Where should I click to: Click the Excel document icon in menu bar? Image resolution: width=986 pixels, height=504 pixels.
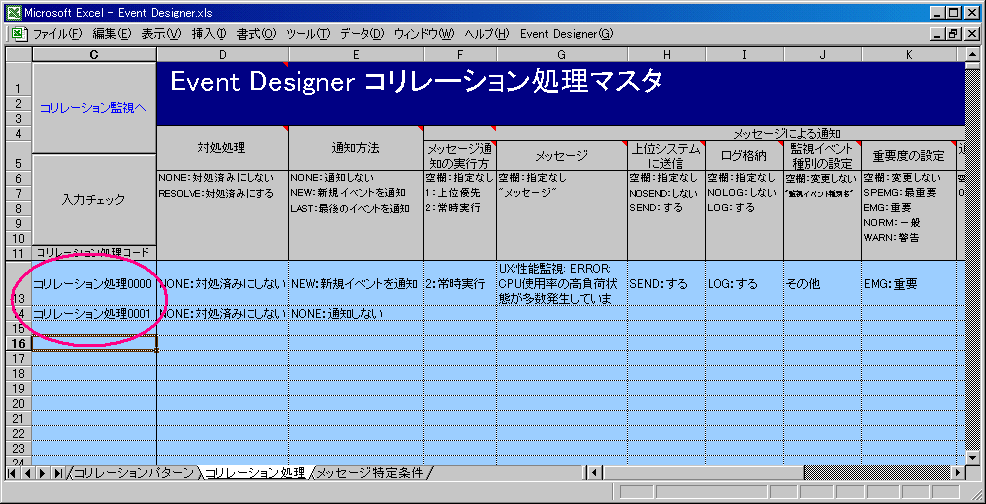coord(18,33)
